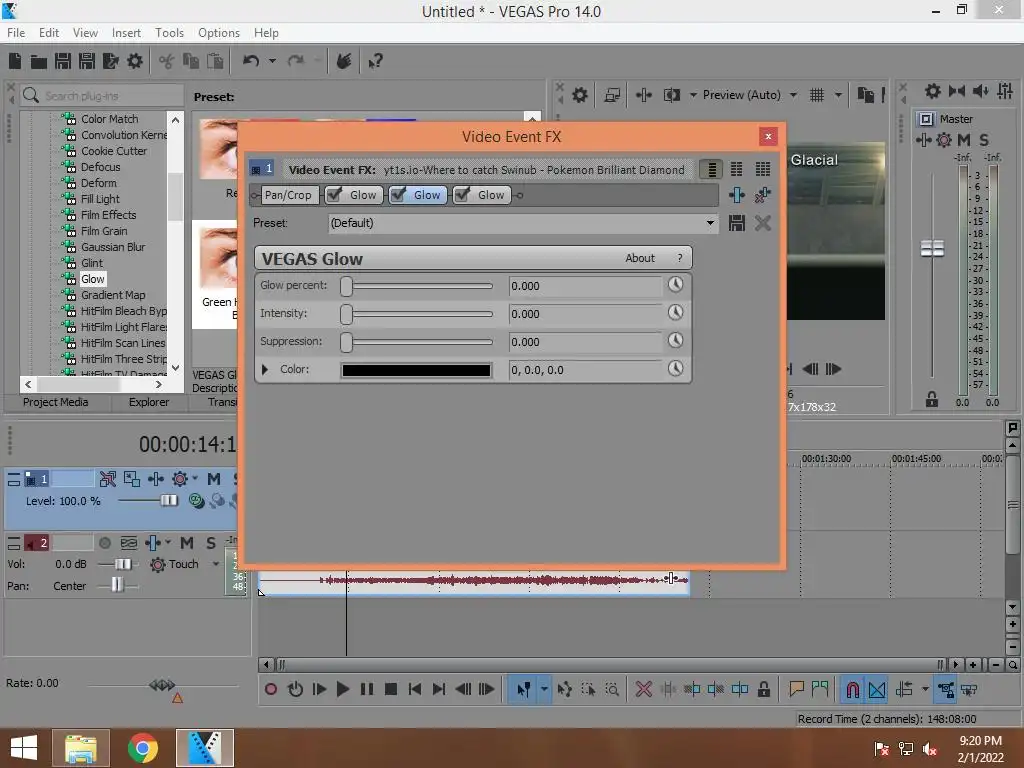This screenshot has width=1024, height=768.
Task: Toggle Mute on video track 1
Action: 214,479
